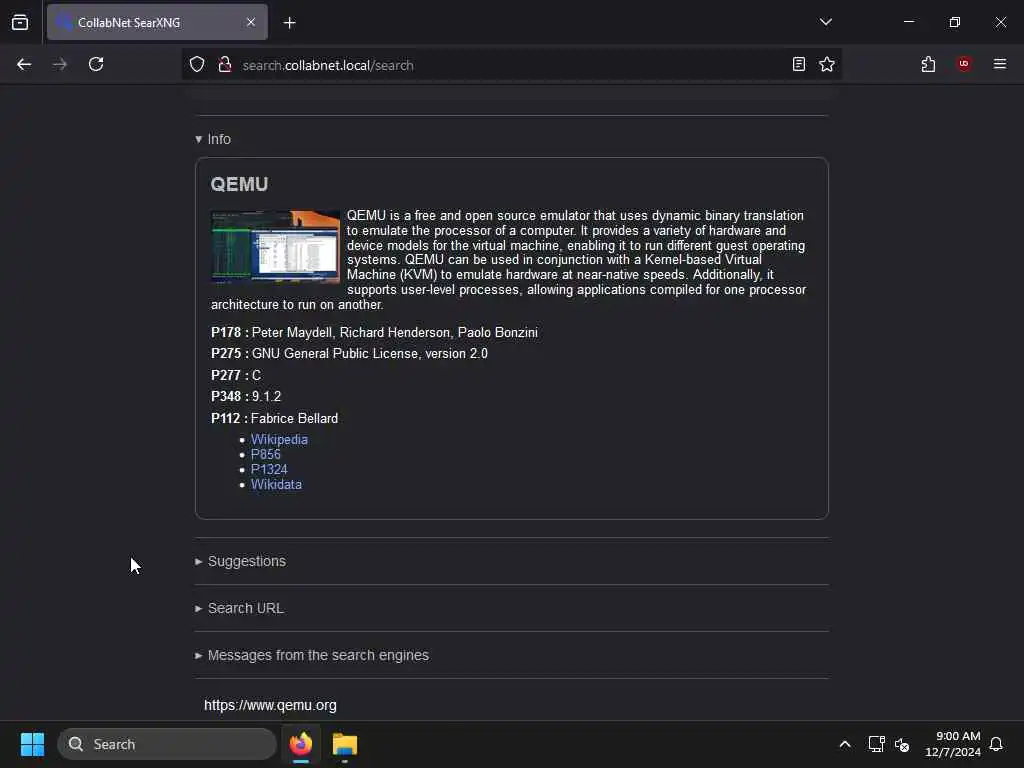Viewport: 1024px width, 768px height.
Task: Open the P1324 link
Action: pyautogui.click(x=269, y=470)
